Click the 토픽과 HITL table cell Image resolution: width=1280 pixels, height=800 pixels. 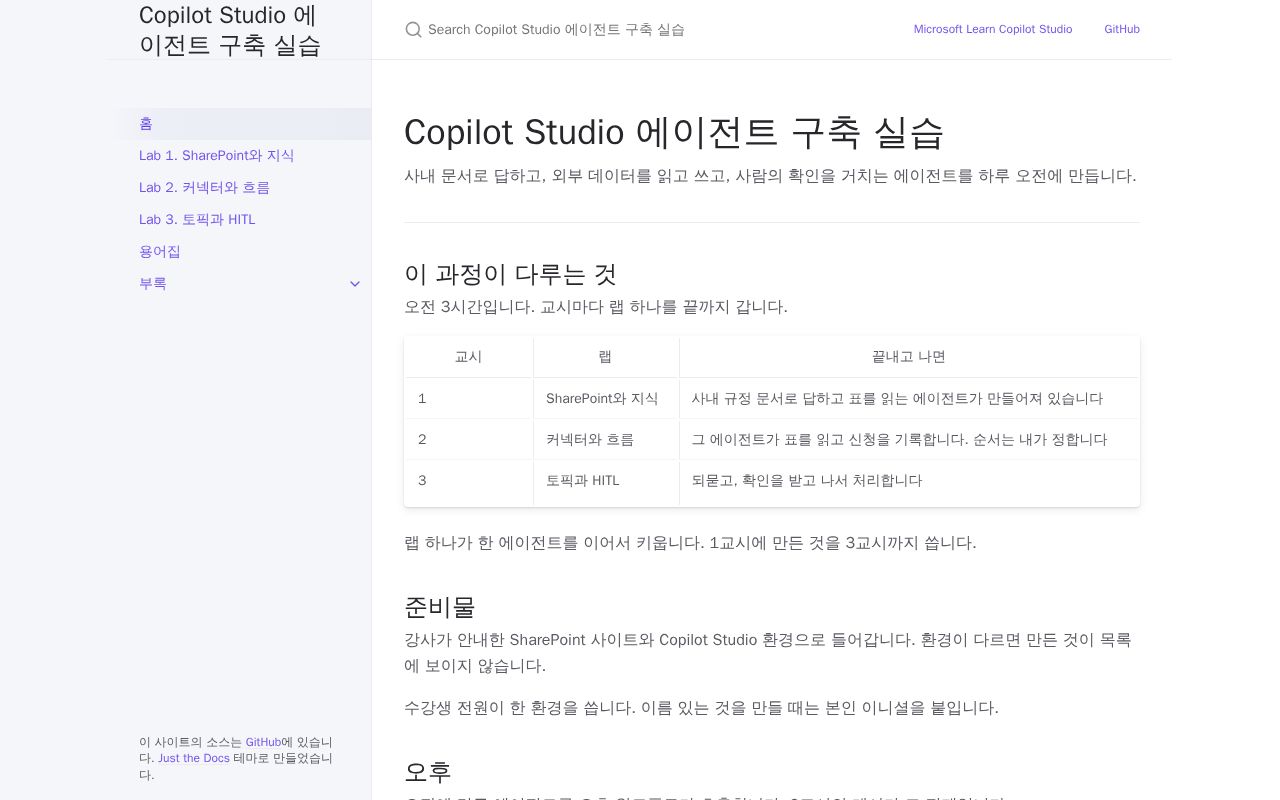pyautogui.click(x=606, y=481)
